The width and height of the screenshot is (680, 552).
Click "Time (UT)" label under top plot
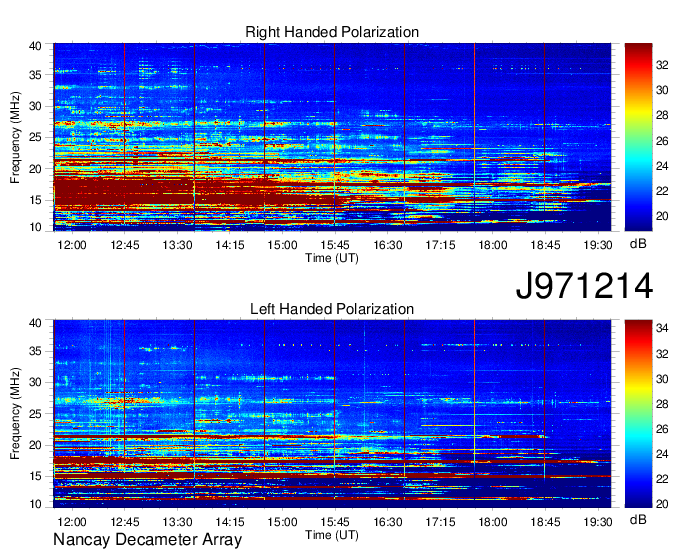click(x=332, y=258)
